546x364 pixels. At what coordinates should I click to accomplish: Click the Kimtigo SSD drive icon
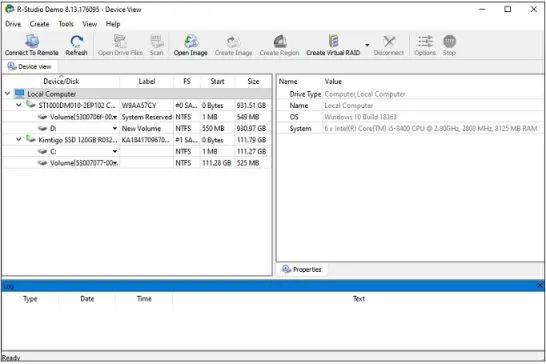click(x=31, y=139)
